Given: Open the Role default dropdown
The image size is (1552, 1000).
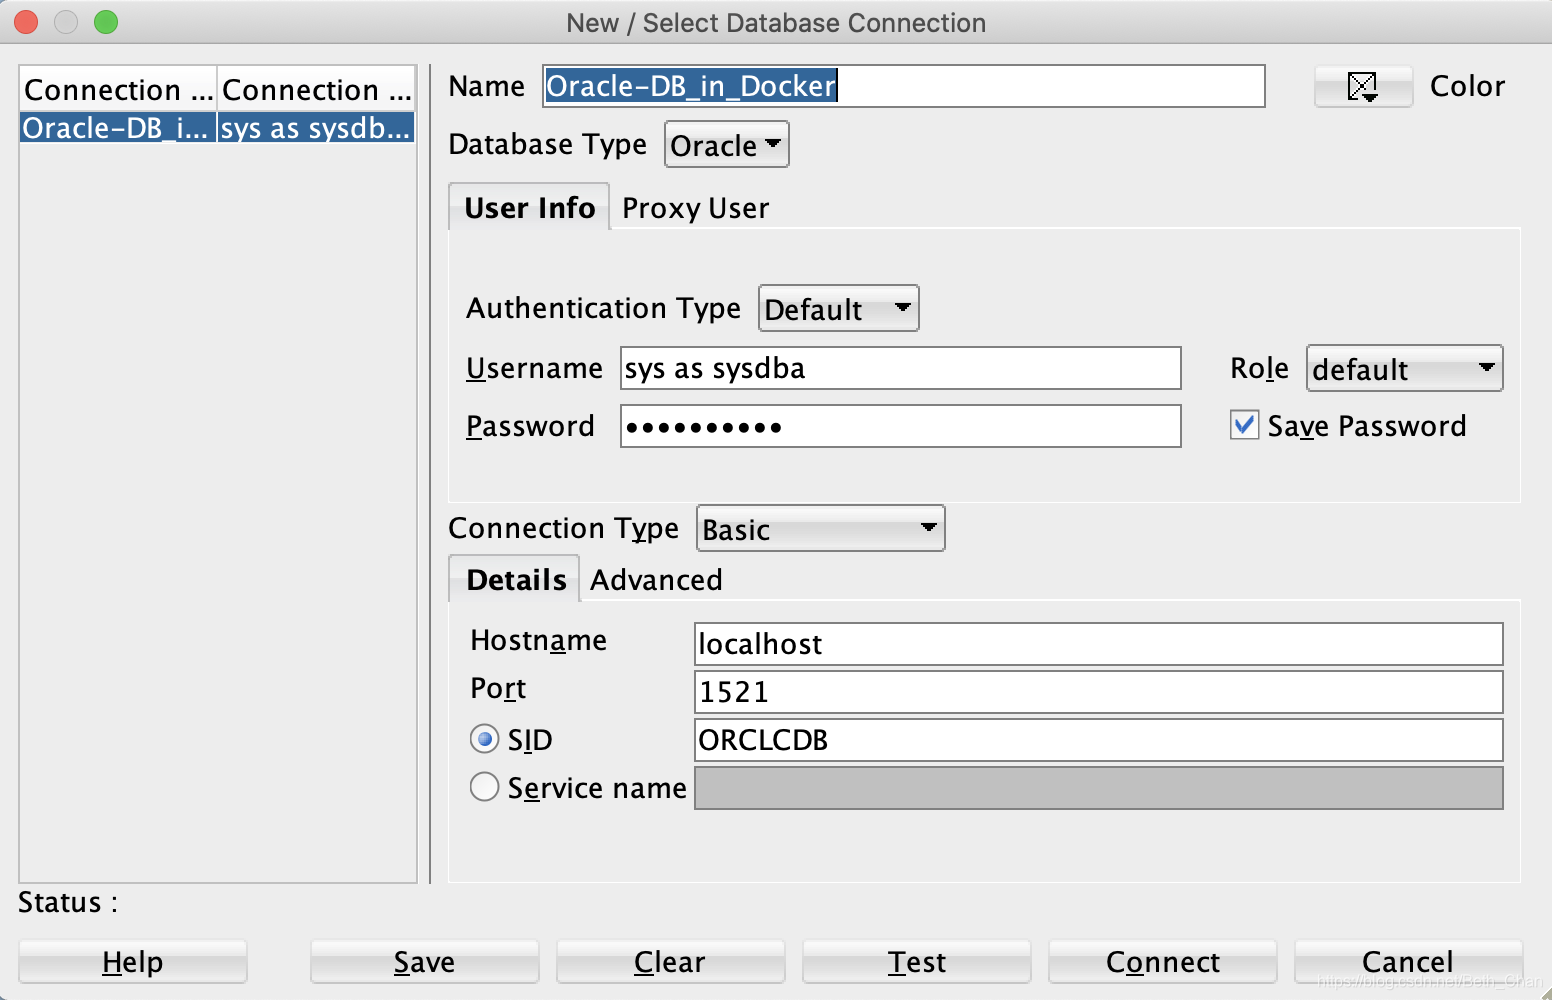Looking at the screenshot, I should [x=1404, y=369].
